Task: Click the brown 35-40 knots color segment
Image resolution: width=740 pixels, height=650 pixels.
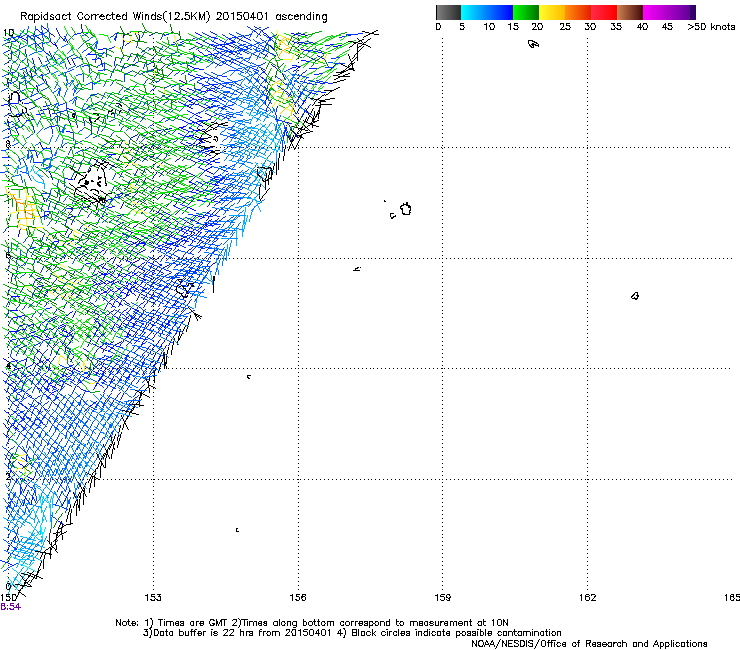Action: pos(630,12)
